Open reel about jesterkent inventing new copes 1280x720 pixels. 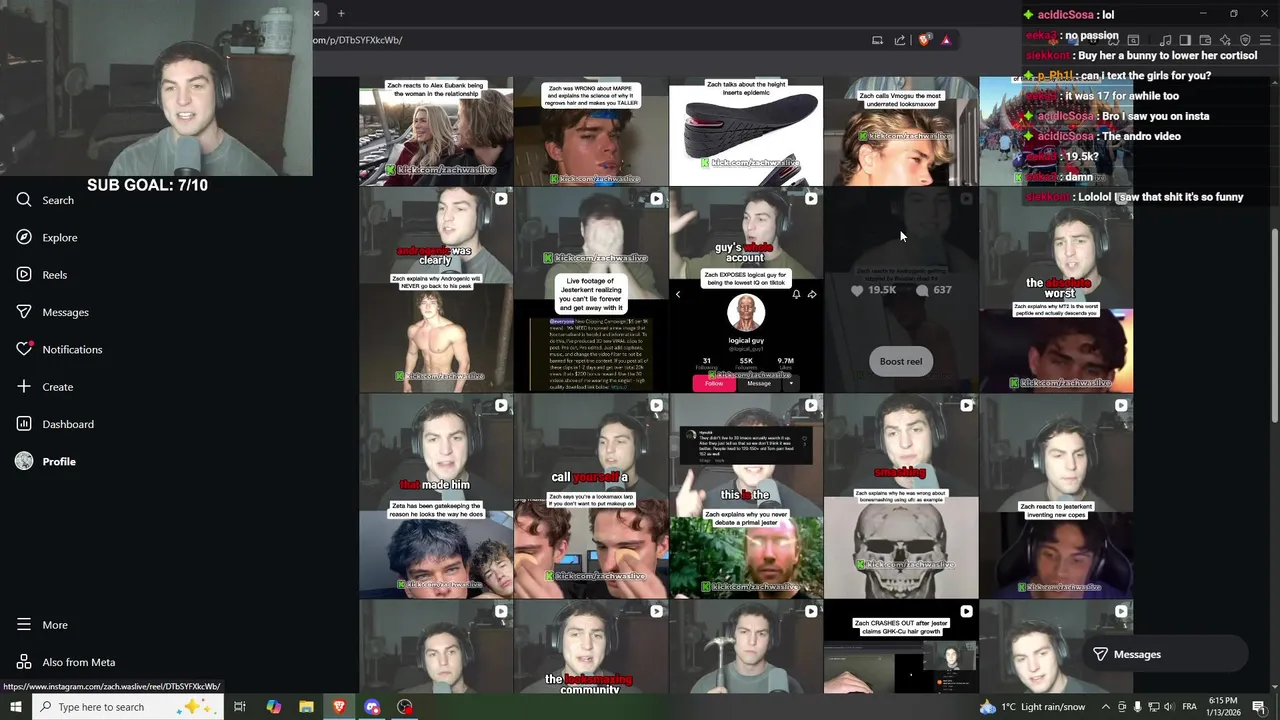coord(1056,496)
